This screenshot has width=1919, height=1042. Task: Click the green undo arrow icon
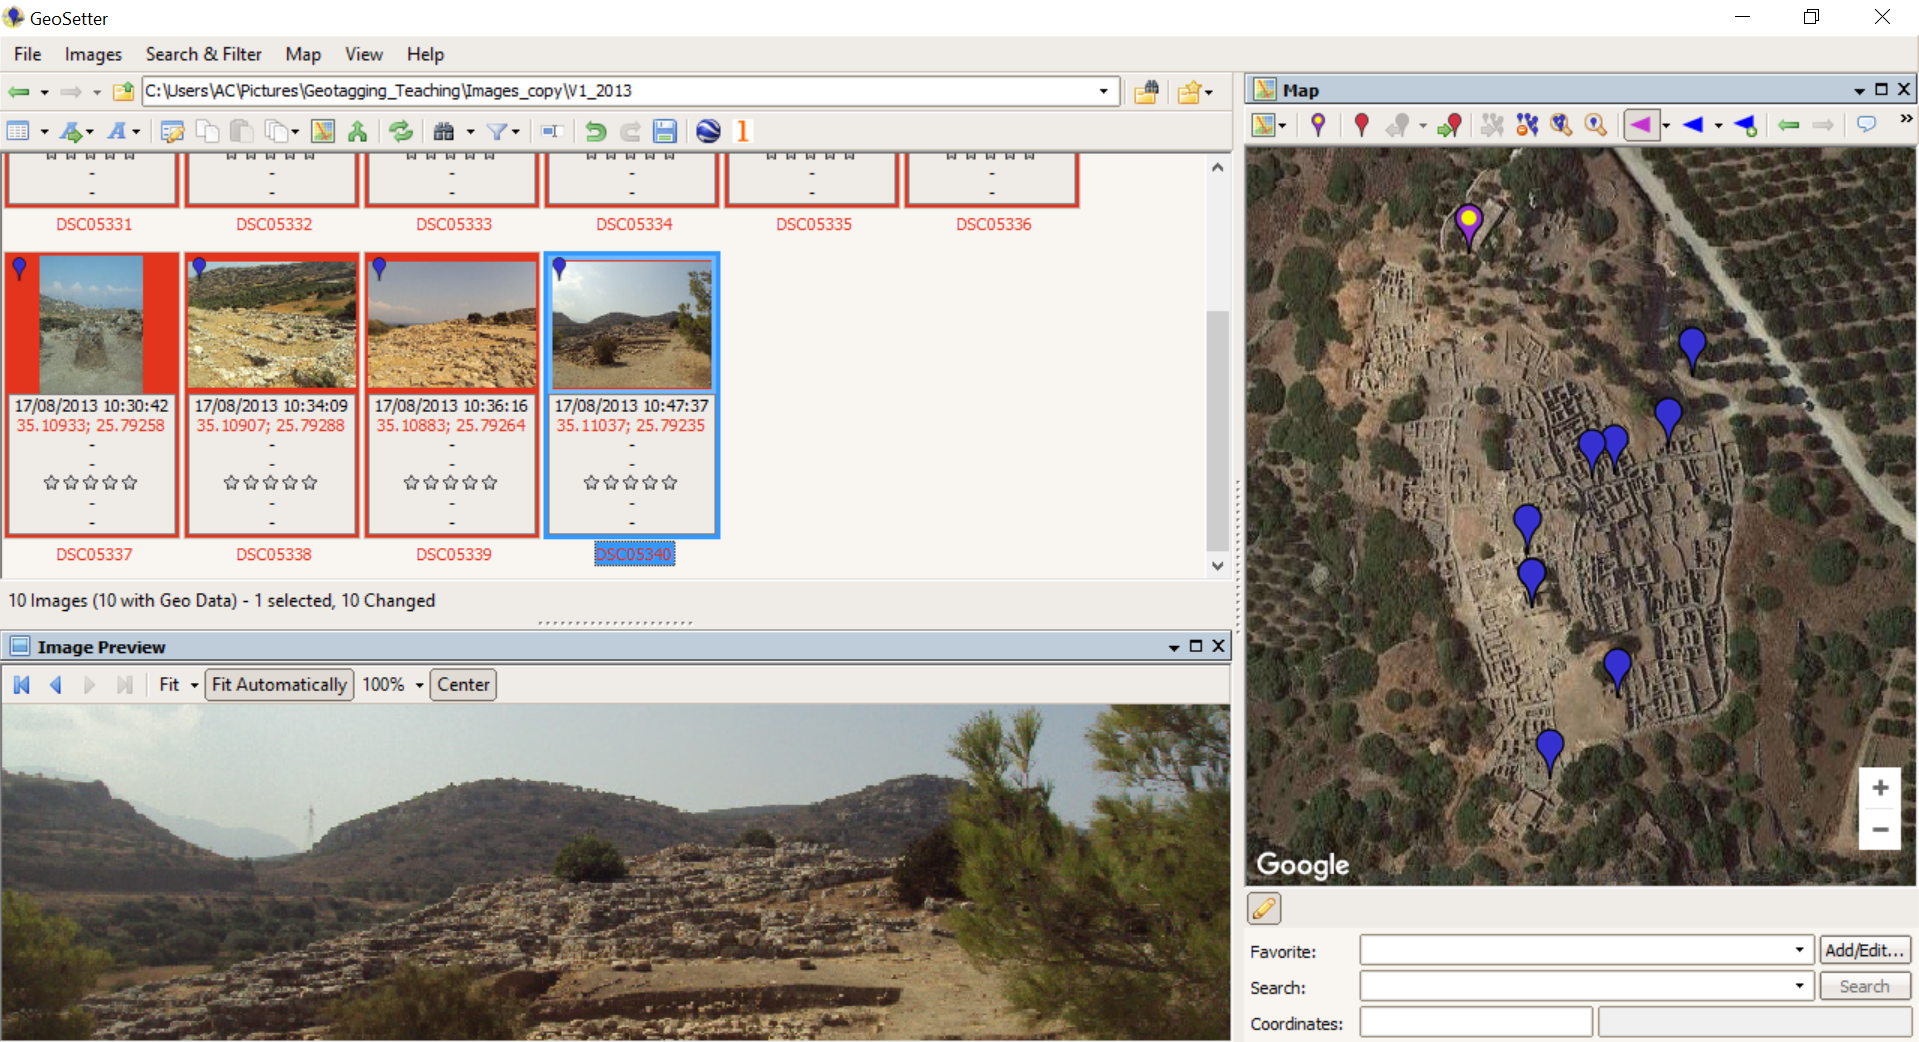(x=596, y=131)
